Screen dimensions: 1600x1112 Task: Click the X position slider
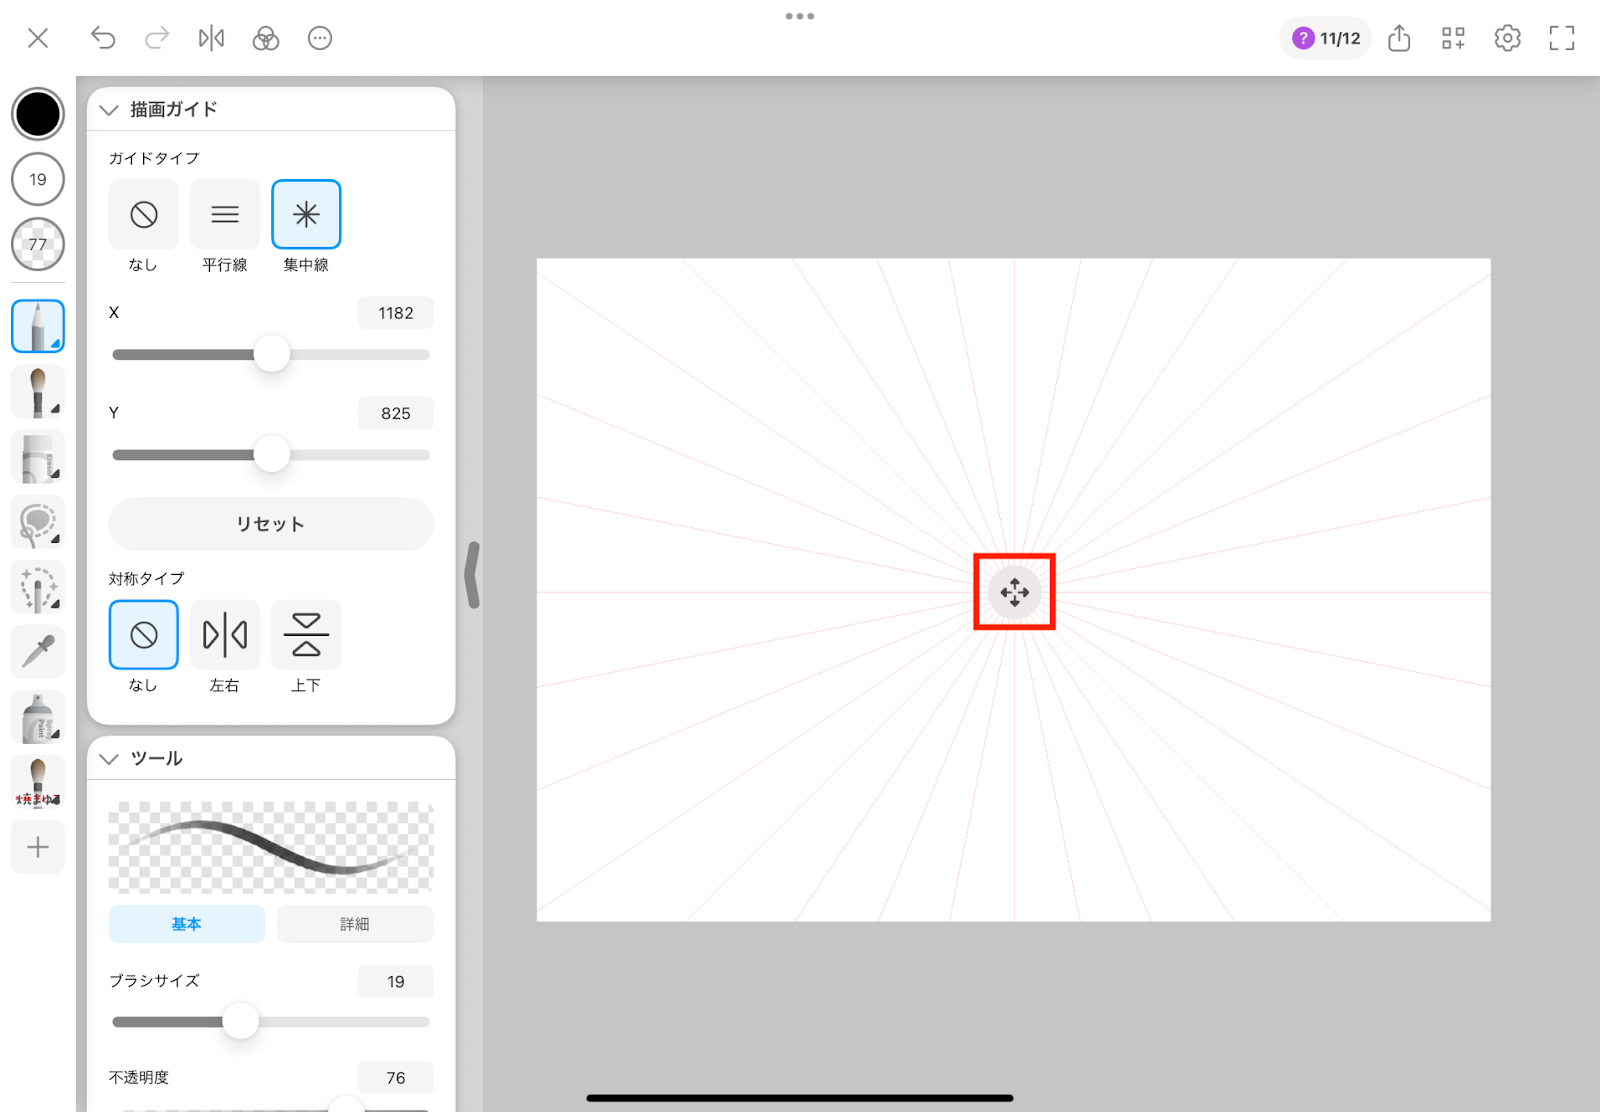271,354
